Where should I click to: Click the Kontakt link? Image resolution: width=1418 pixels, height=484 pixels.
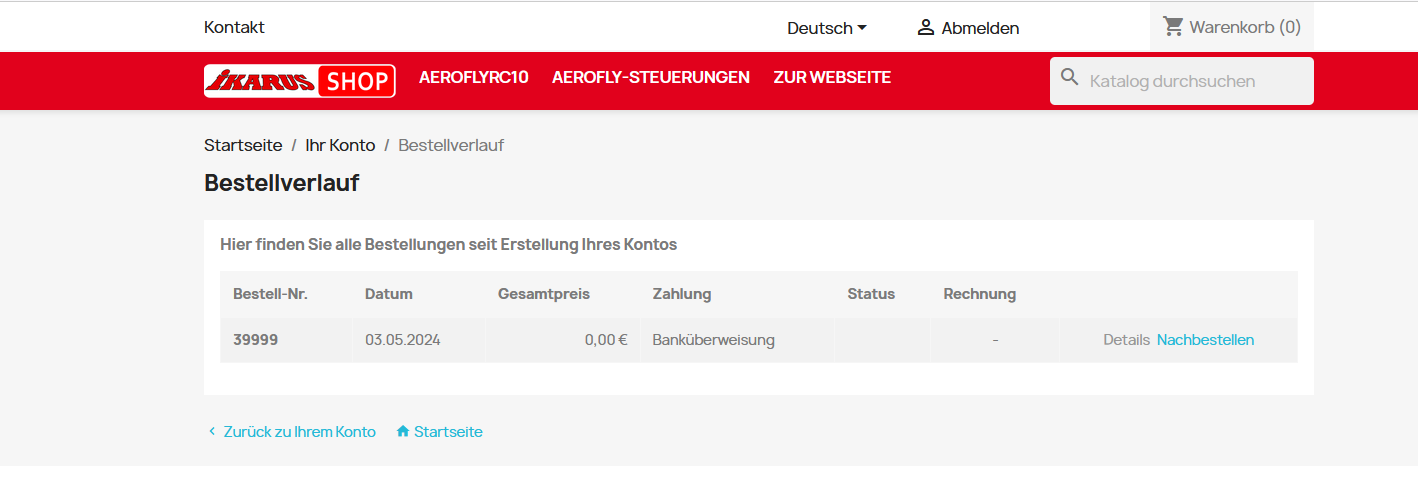click(x=234, y=27)
